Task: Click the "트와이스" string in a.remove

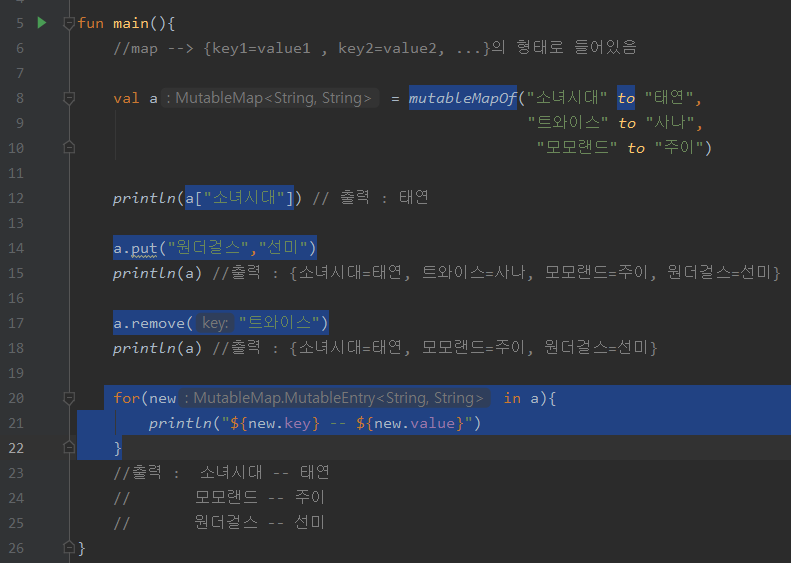Action: [279, 323]
